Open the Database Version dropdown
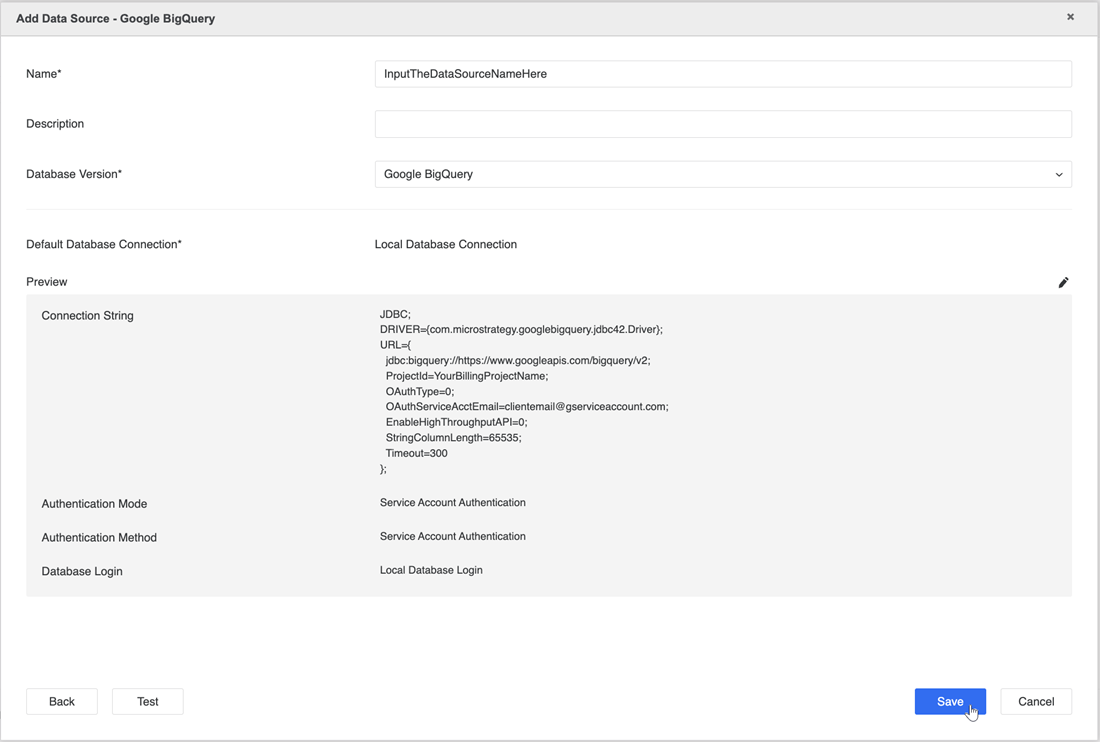Screen dimensions: 1100x742 pyautogui.click(x=722, y=174)
